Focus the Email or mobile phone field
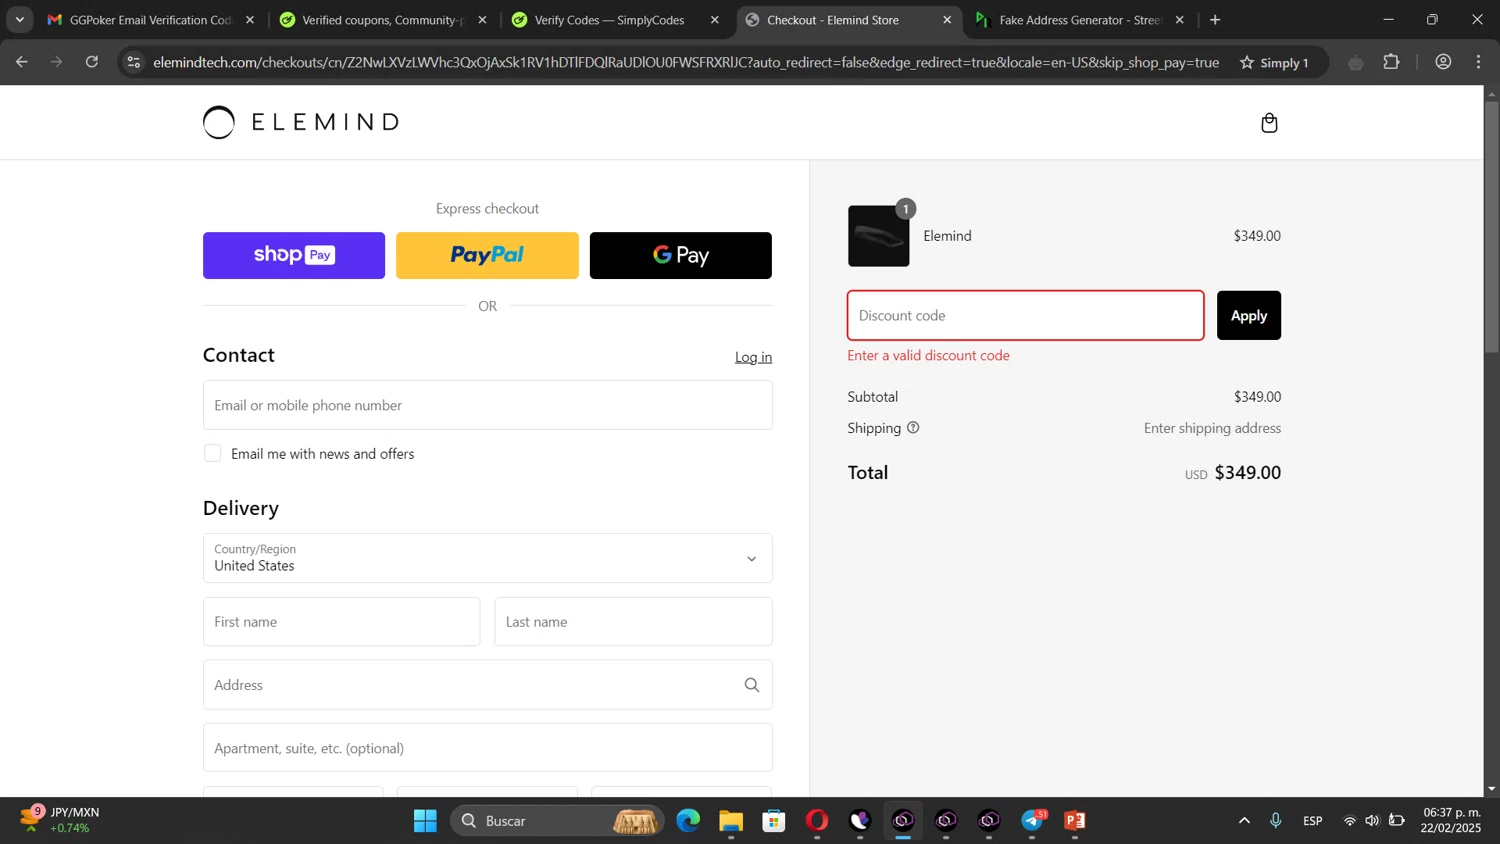This screenshot has height=844, width=1500. coord(487,405)
